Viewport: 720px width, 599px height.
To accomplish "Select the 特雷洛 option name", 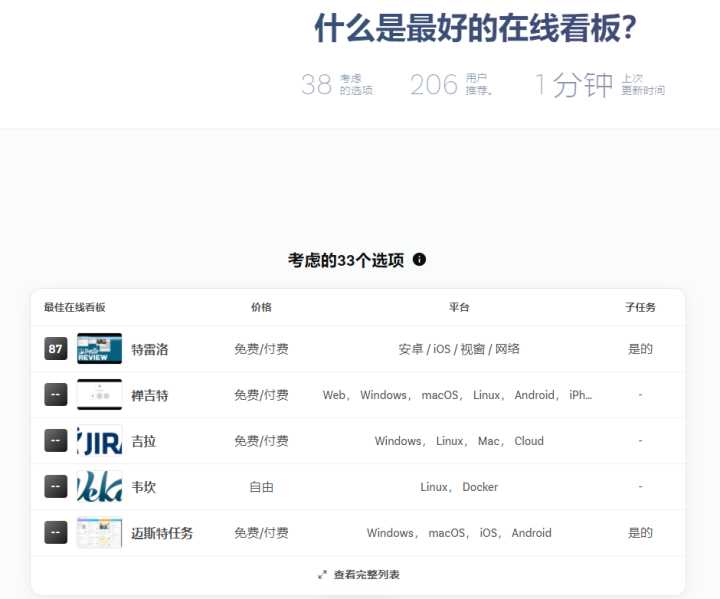I will (150, 350).
